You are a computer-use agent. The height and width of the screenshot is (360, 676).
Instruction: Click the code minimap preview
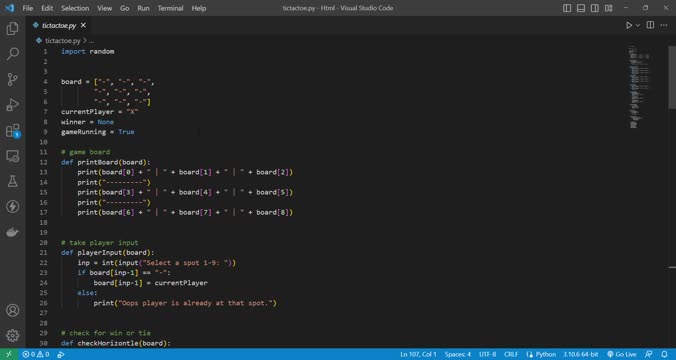[639, 87]
